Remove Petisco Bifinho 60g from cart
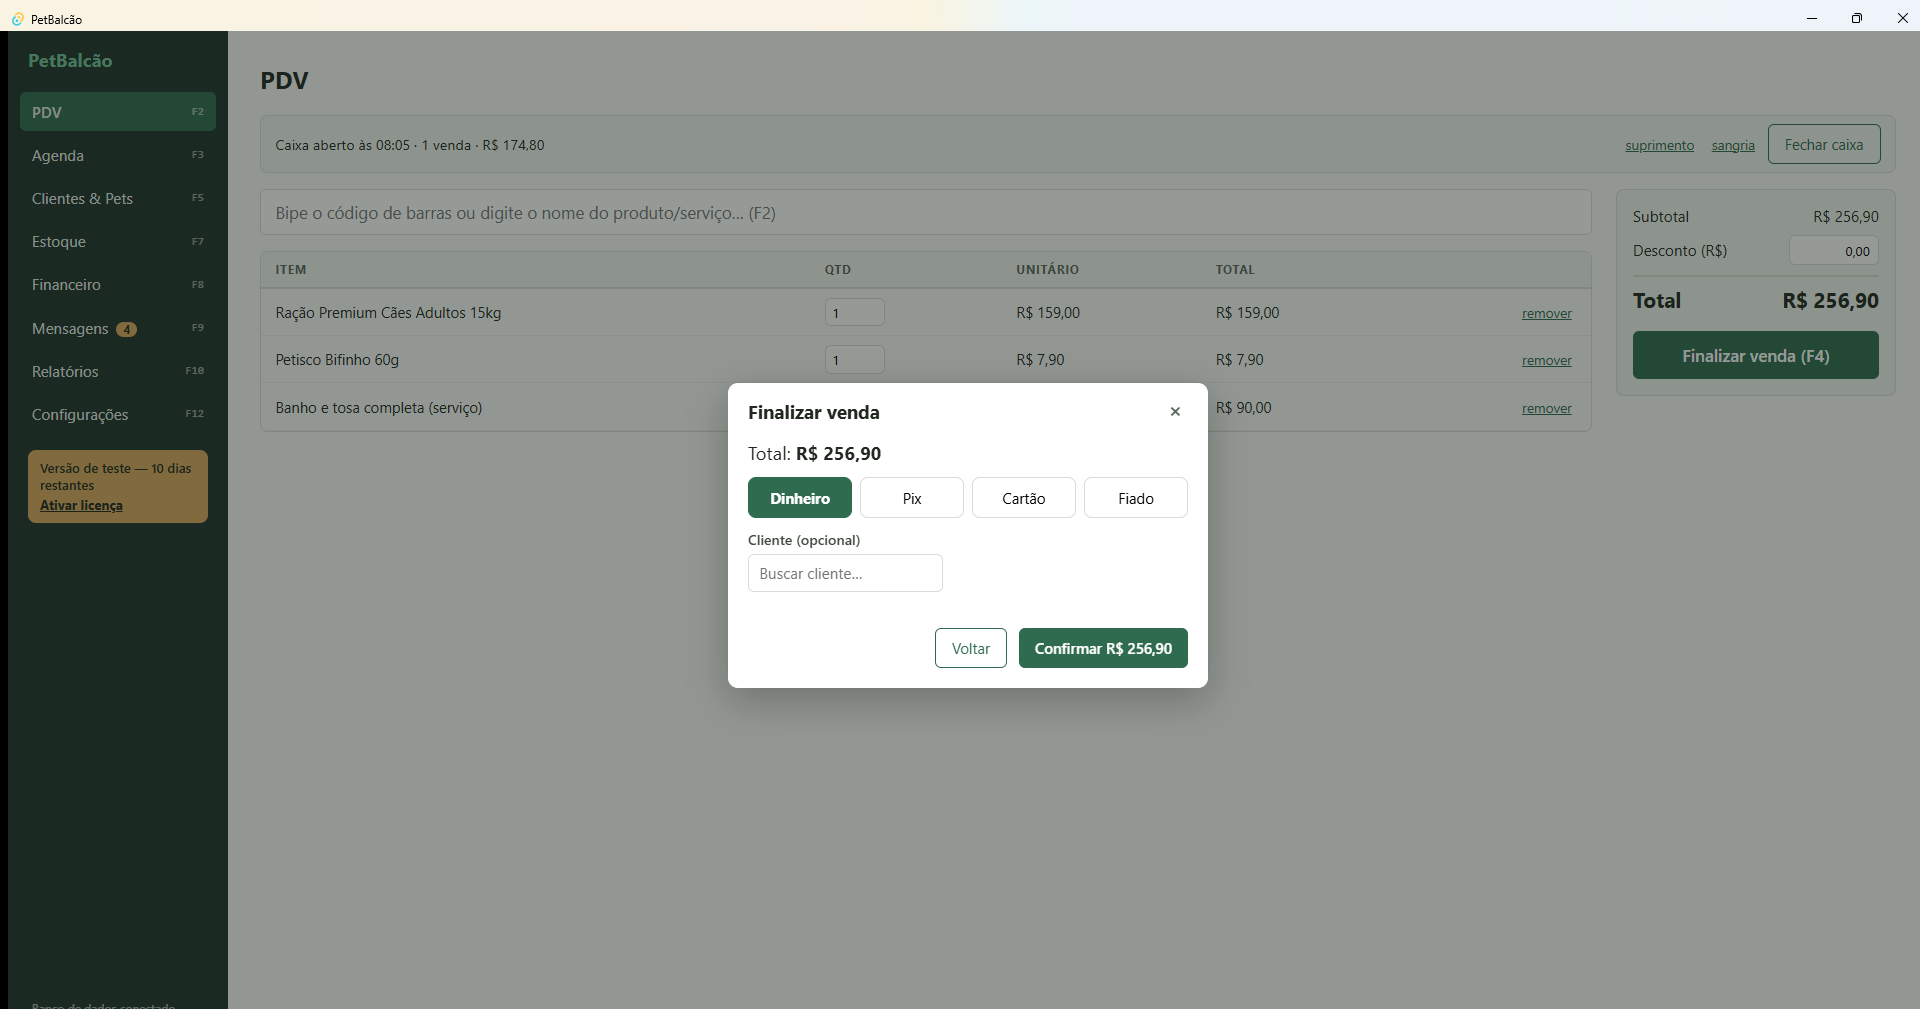1920x1009 pixels. pos(1546,360)
